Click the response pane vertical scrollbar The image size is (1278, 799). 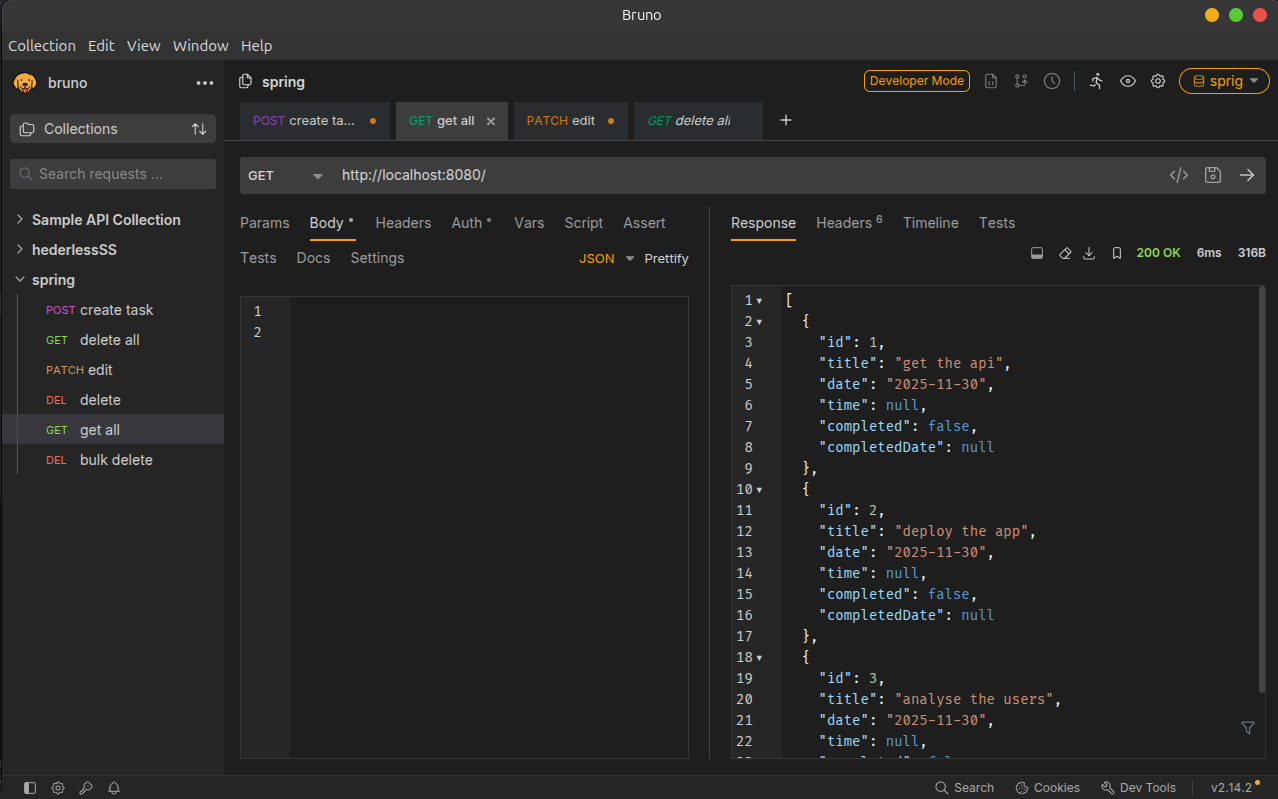(1262, 490)
